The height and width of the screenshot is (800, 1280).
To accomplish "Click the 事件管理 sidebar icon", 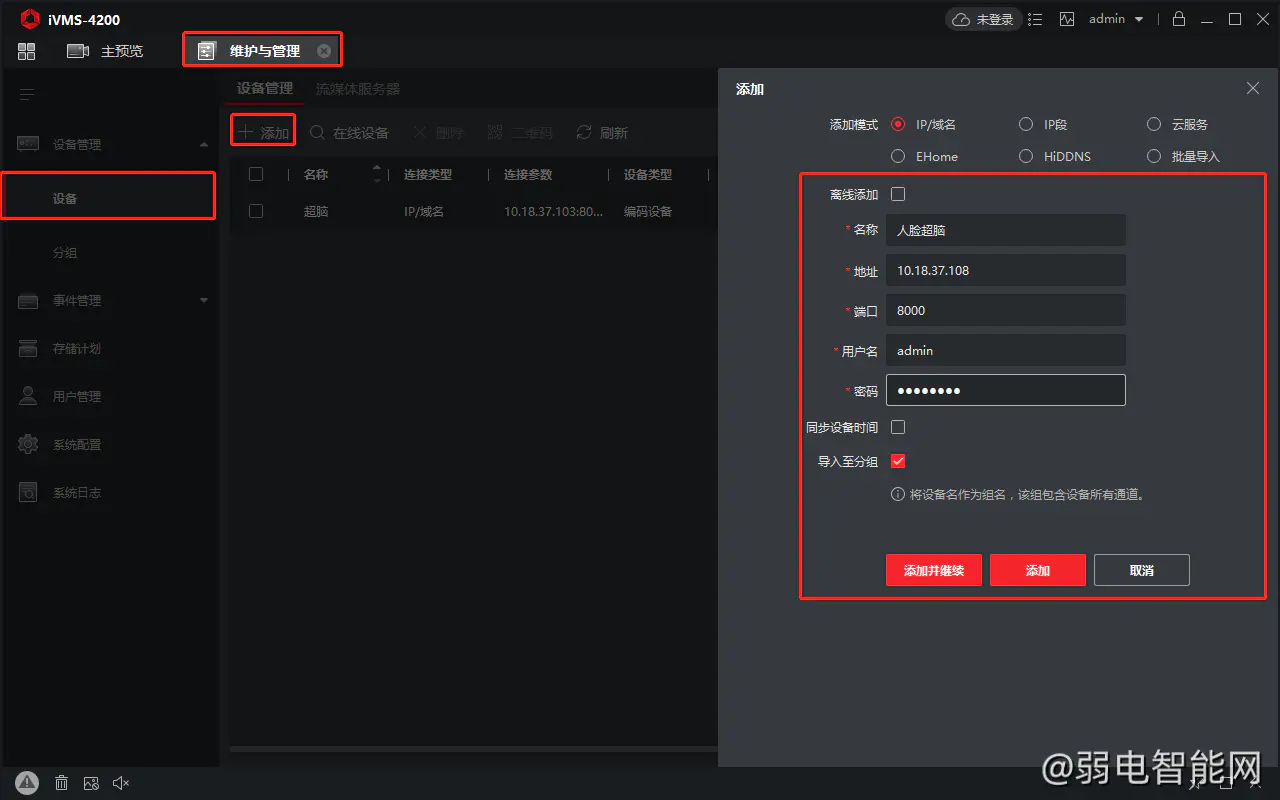I will (x=28, y=300).
